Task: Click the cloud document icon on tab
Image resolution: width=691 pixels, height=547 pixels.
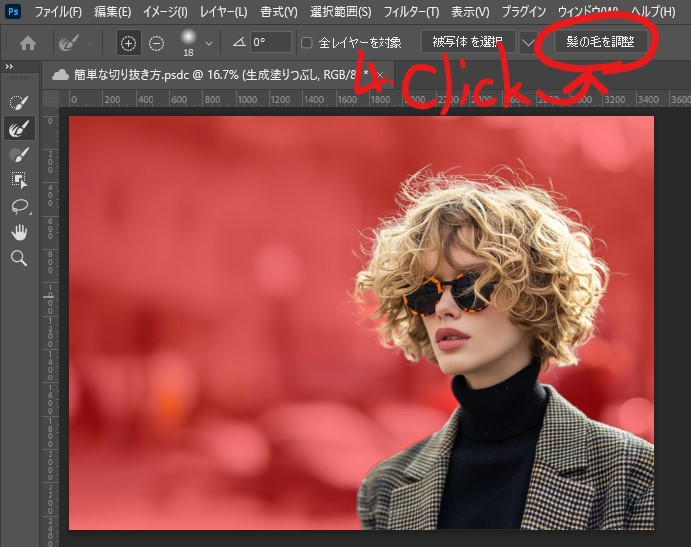Action: (60, 75)
